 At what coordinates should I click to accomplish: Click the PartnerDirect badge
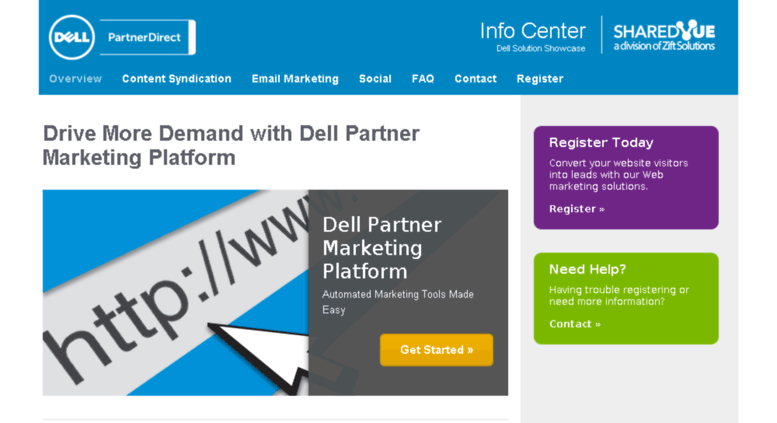pyautogui.click(x=148, y=37)
